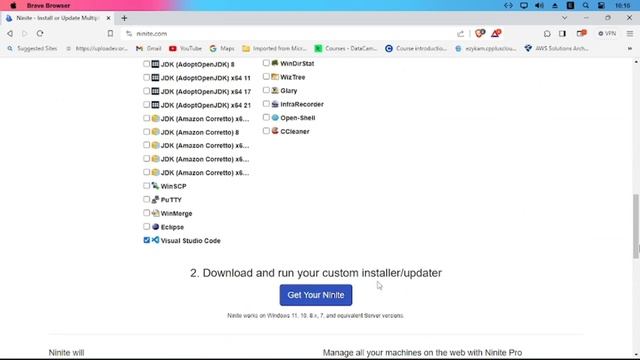The width and height of the screenshot is (640, 360).
Task: Open Brave Shields lion icon
Action: [480, 33]
